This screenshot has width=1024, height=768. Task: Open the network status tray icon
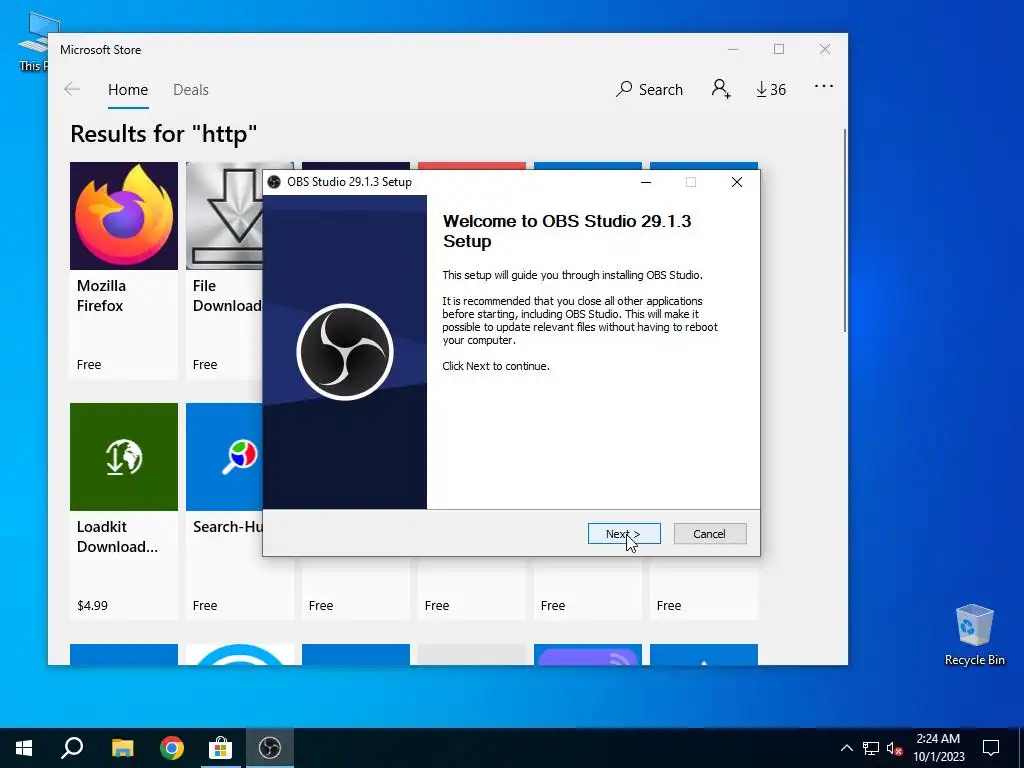pos(871,748)
